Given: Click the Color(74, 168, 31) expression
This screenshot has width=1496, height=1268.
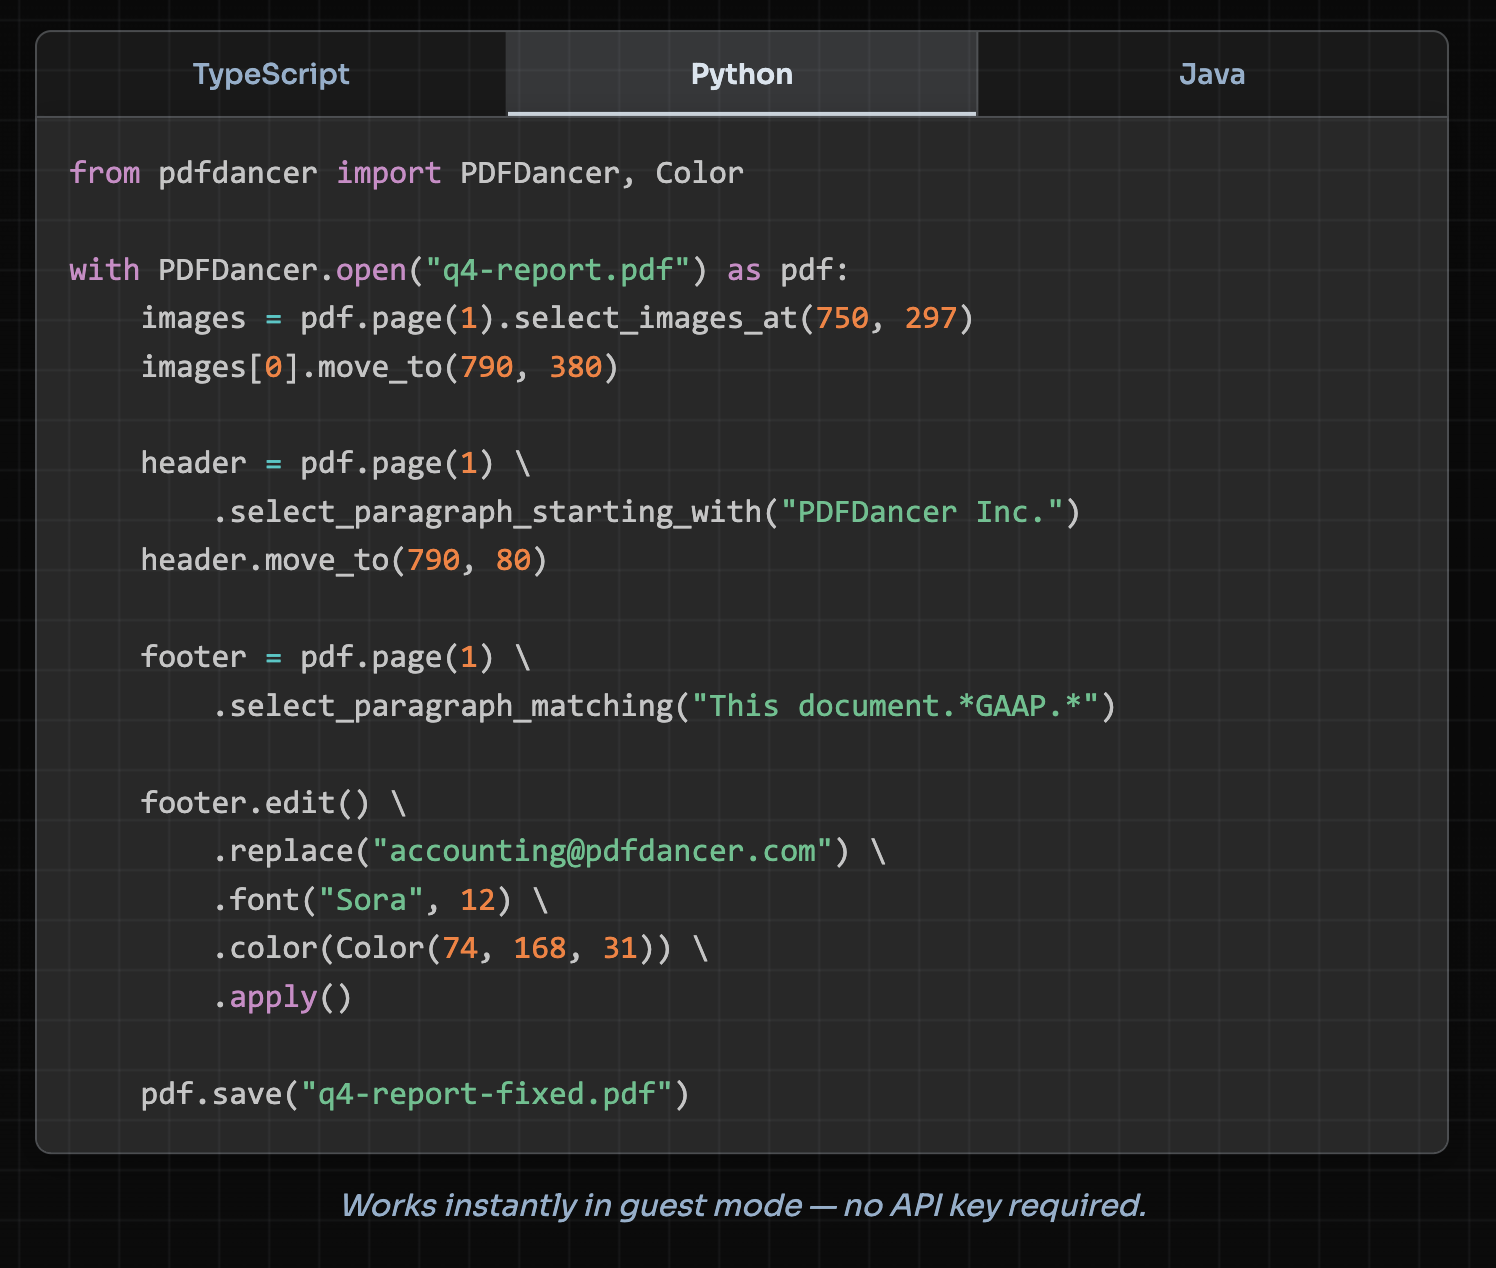Looking at the screenshot, I should pos(495,948).
